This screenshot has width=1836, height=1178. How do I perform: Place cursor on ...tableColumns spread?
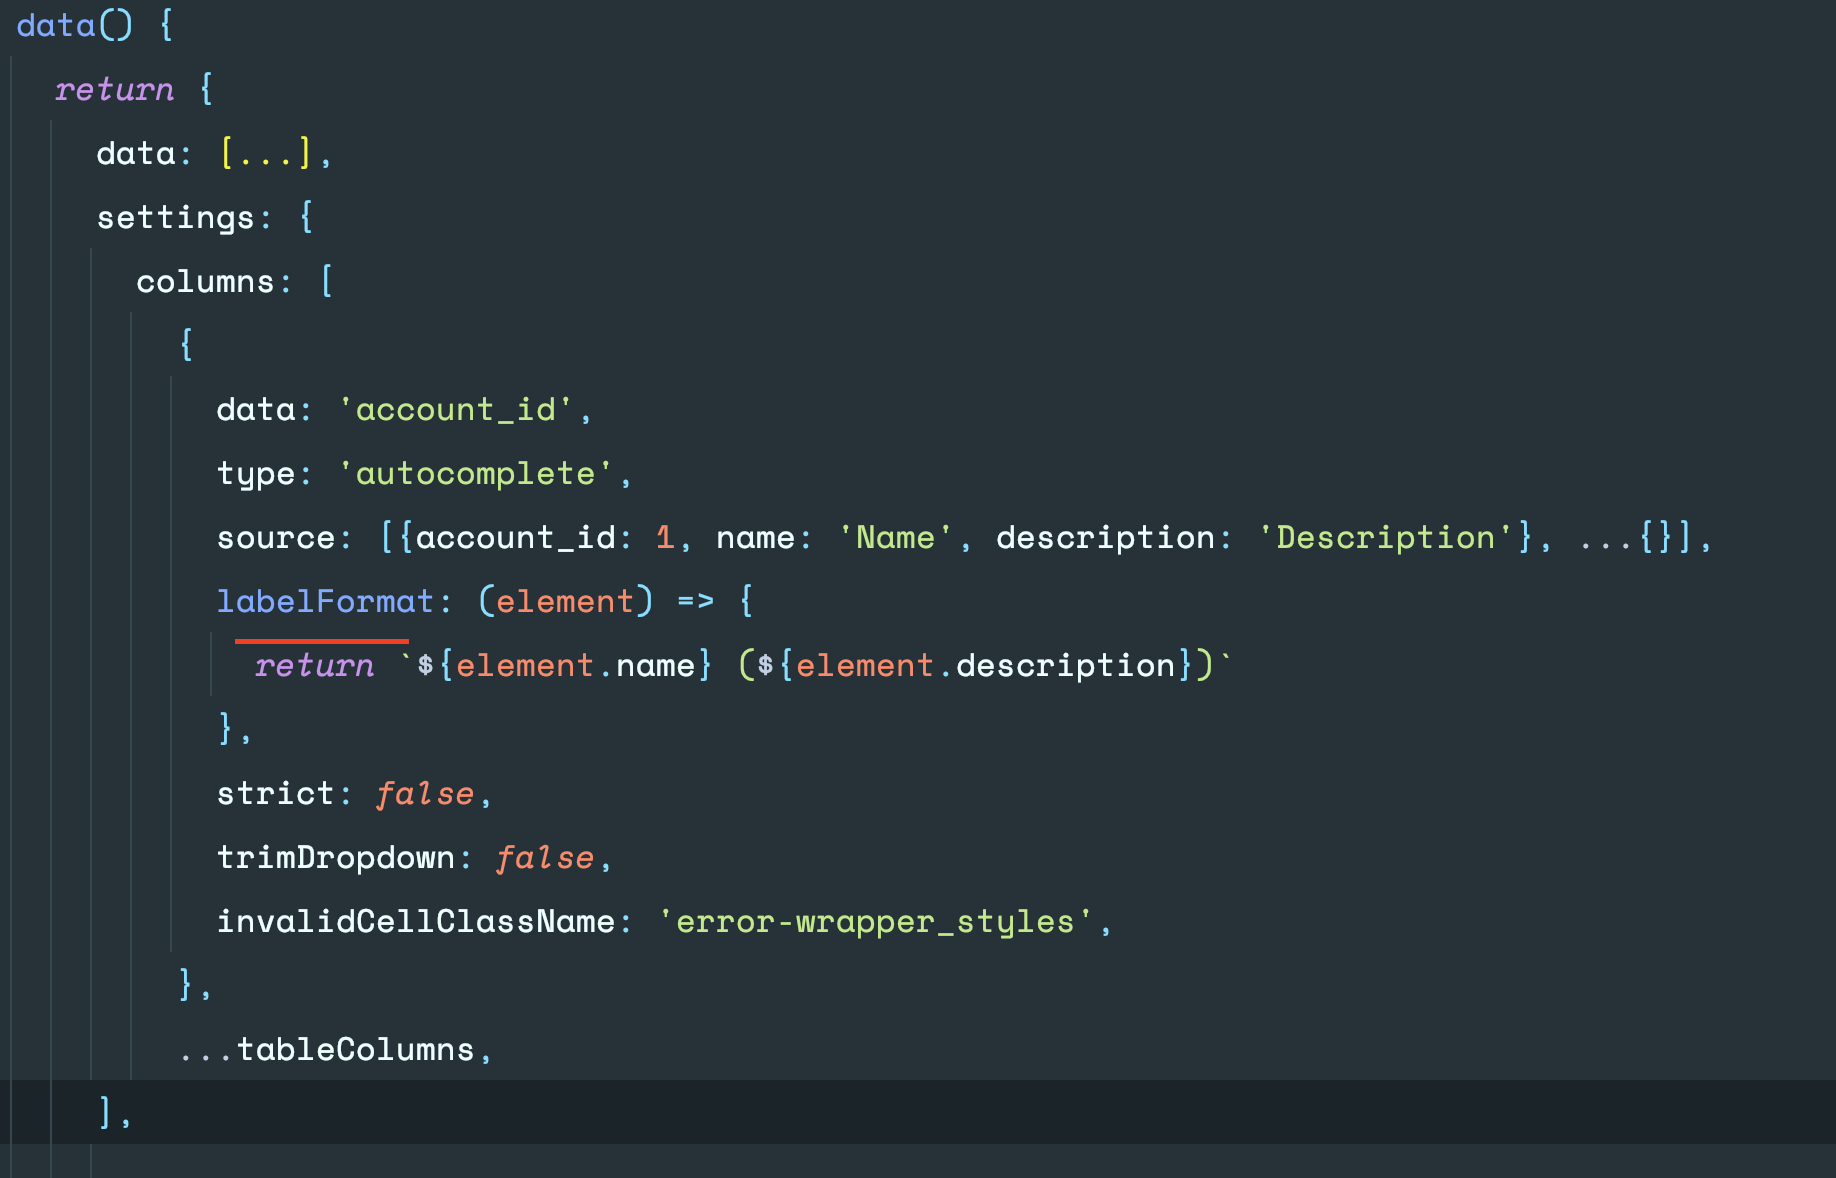[326, 1049]
